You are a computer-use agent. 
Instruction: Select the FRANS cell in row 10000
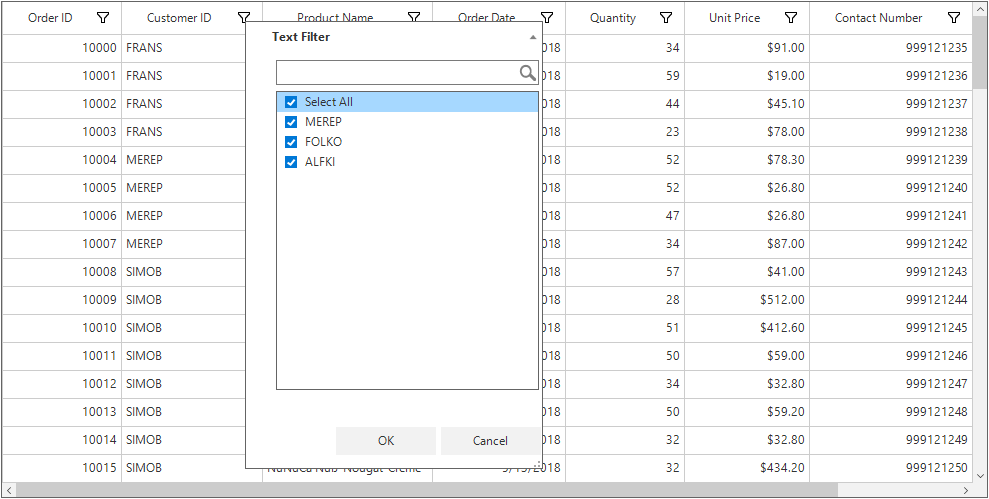[184, 48]
